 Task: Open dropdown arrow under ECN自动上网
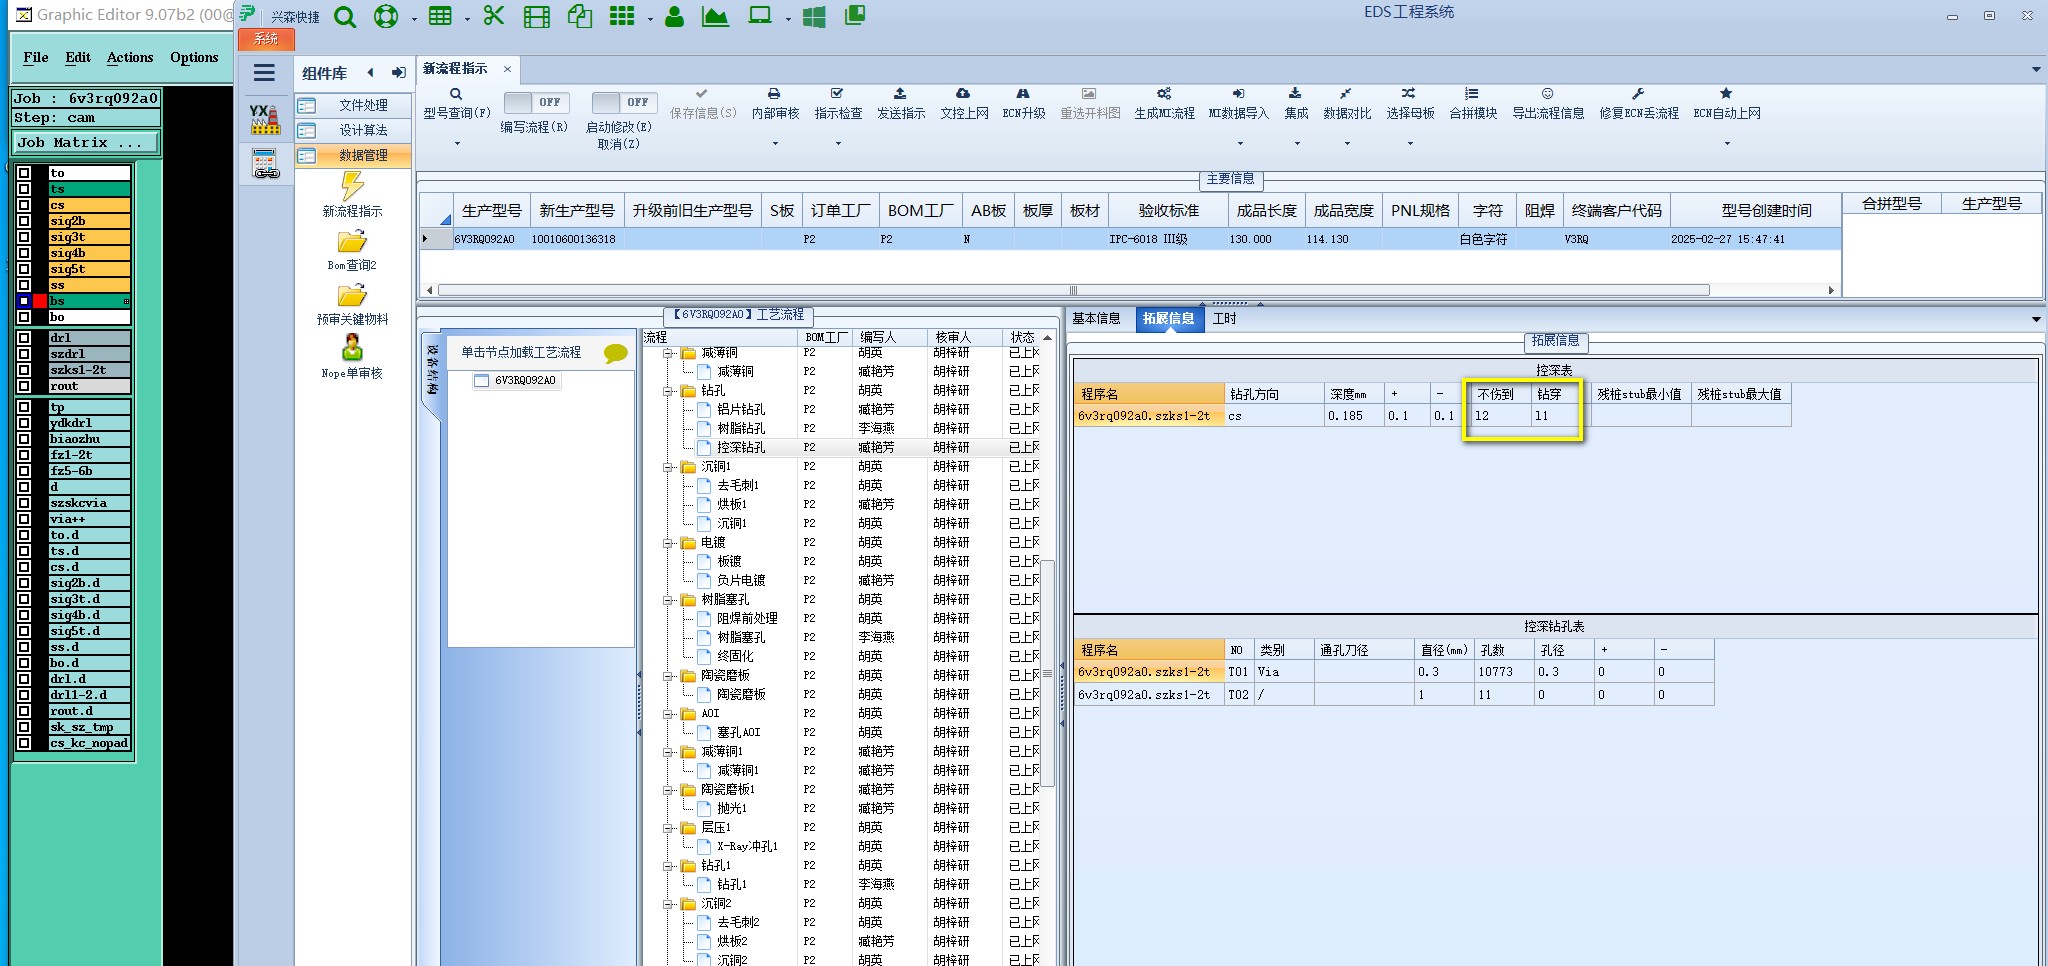tap(1727, 144)
